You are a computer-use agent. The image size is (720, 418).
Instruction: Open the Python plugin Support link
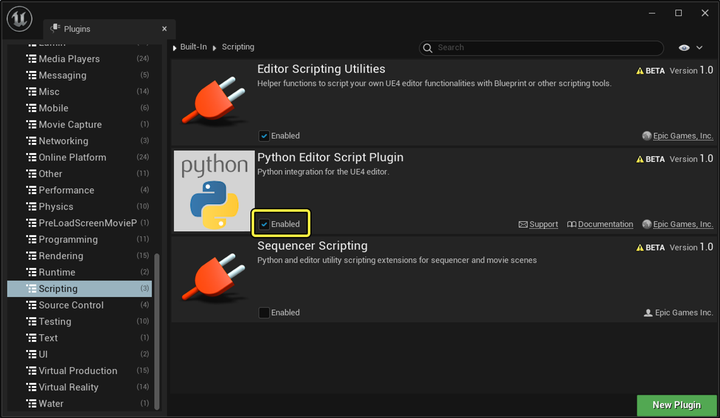pos(543,224)
